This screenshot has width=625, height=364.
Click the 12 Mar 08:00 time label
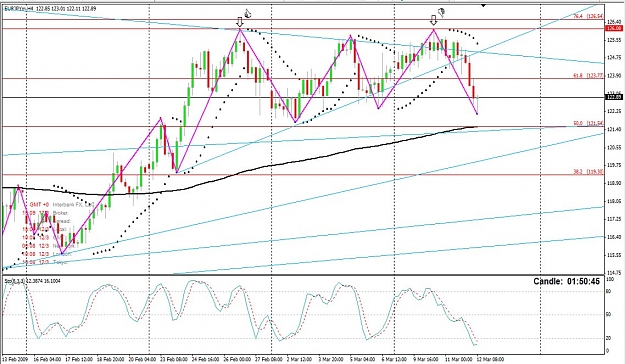click(x=490, y=359)
